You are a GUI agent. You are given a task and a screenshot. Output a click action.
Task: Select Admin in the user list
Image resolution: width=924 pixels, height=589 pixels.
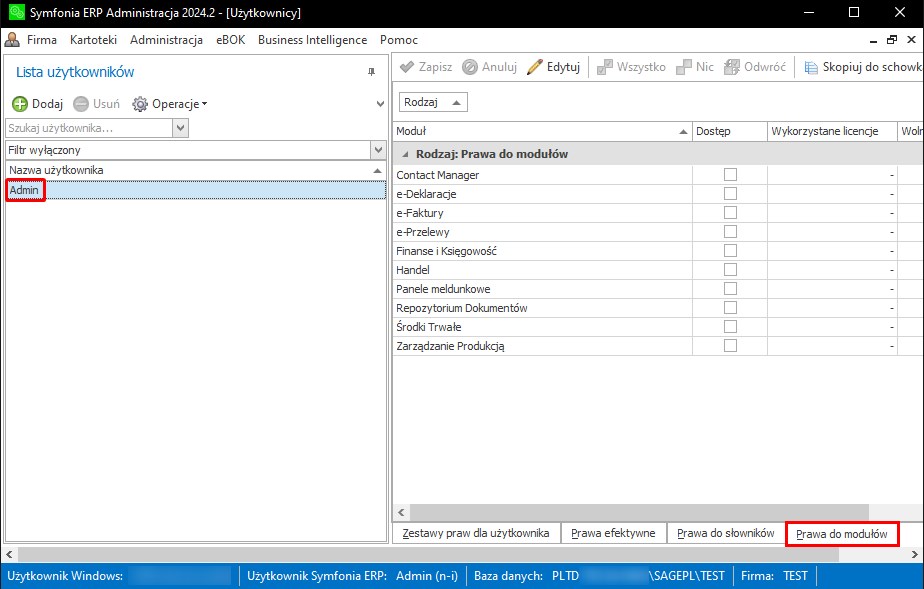[x=196, y=190]
